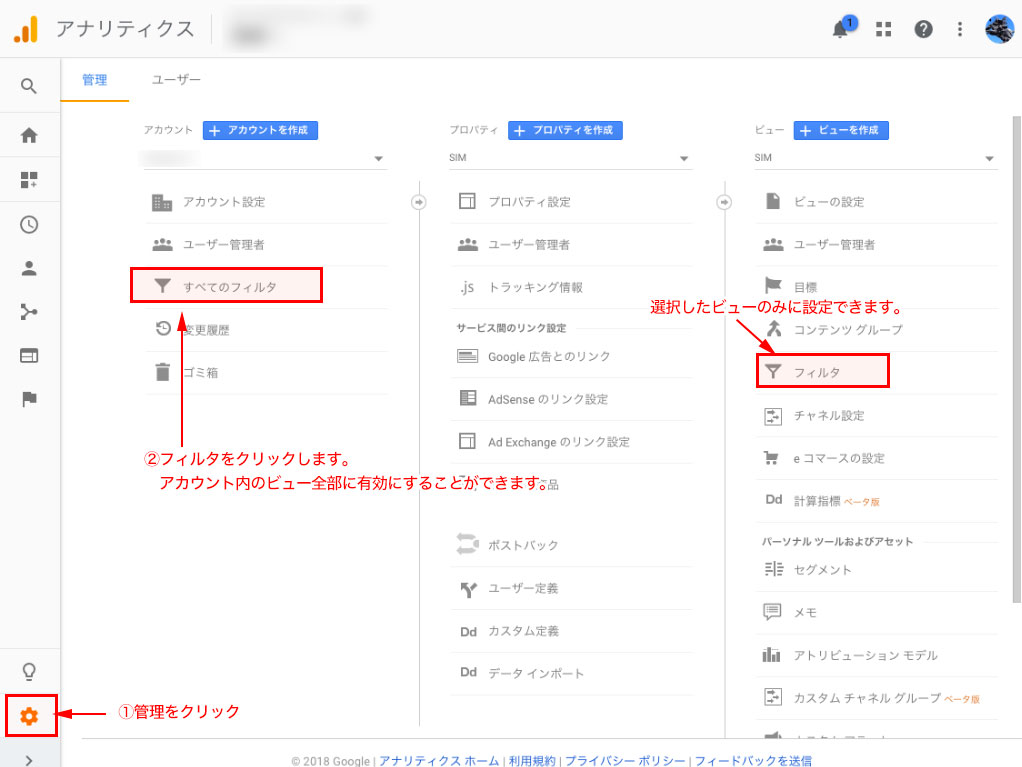Click the ビューを作成 button

841,130
